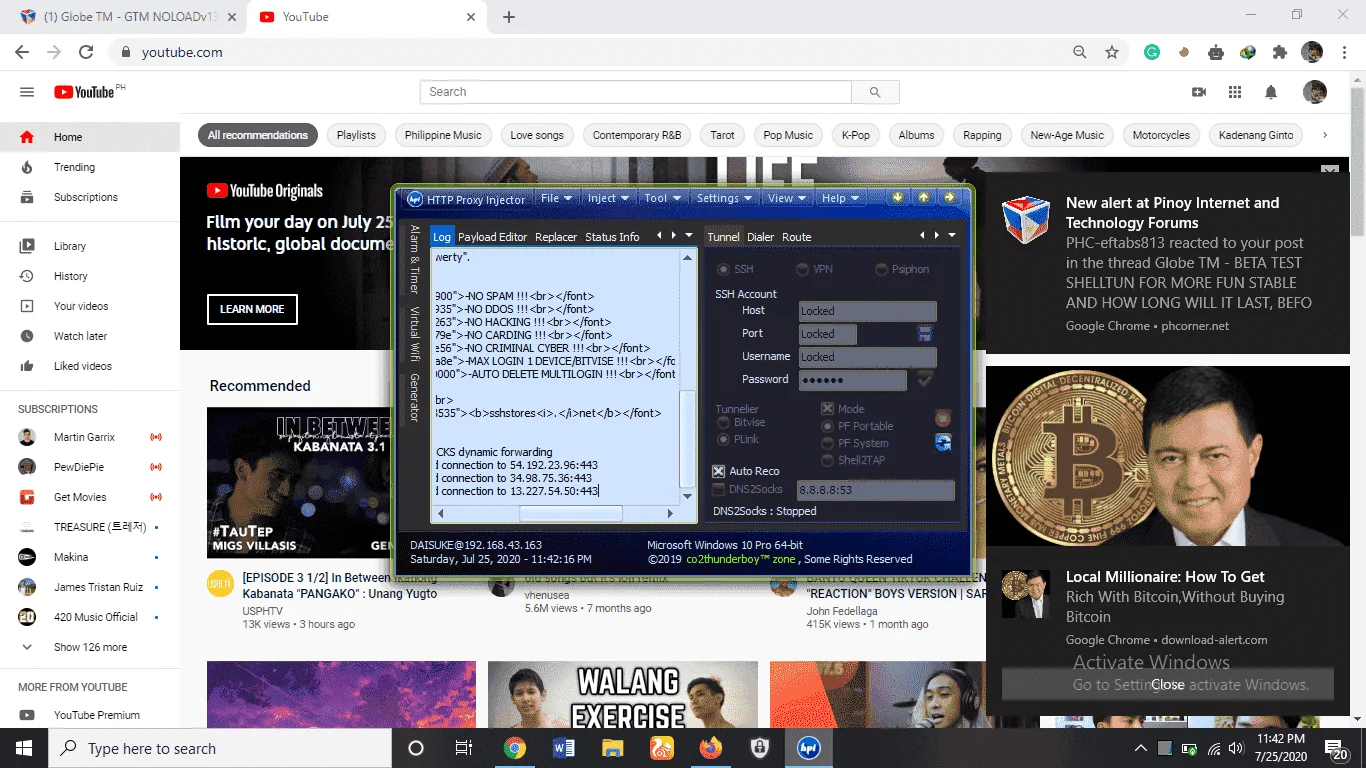Enable the DNS2Socks checkbox

(718, 490)
